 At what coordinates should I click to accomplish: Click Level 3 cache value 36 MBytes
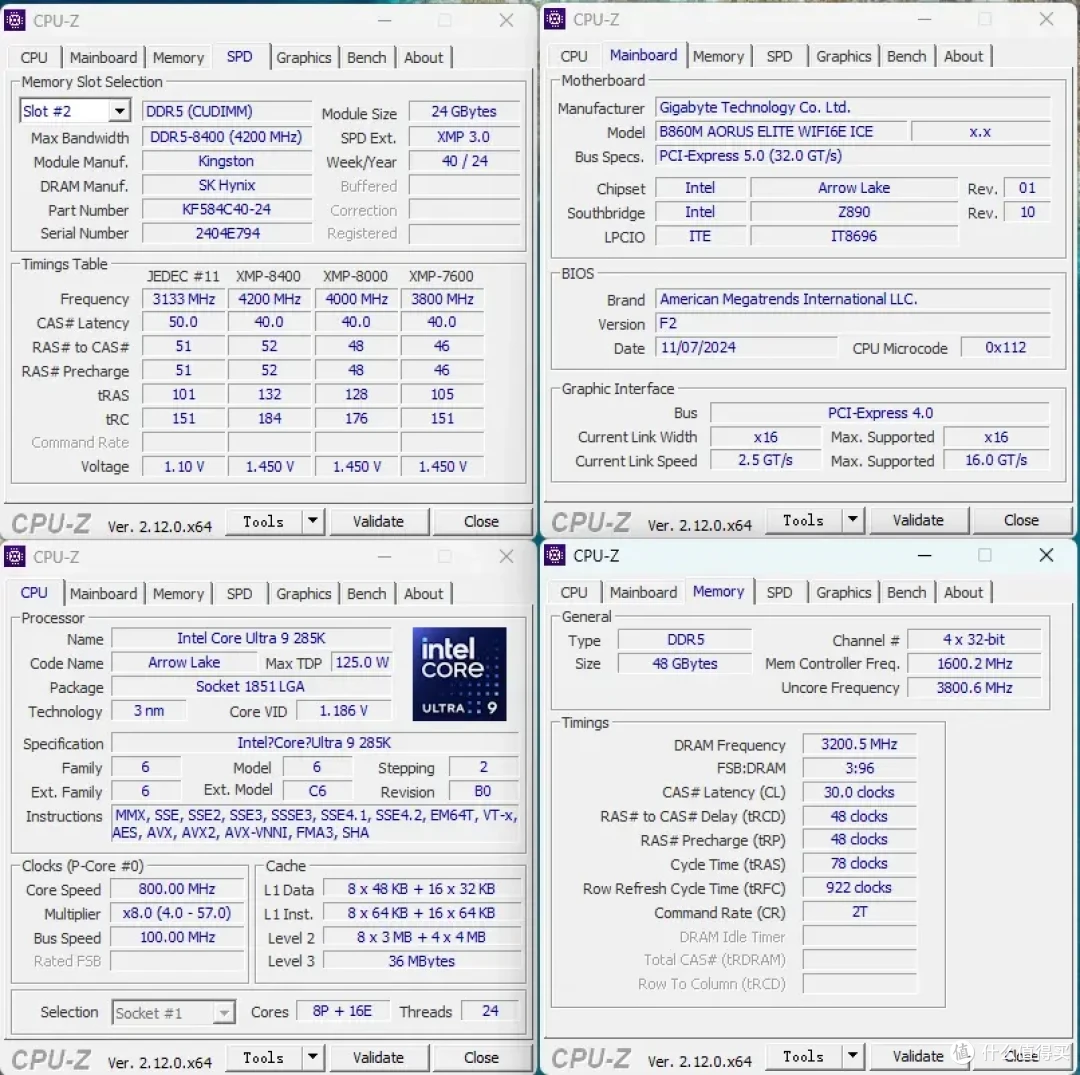[x=422, y=961]
